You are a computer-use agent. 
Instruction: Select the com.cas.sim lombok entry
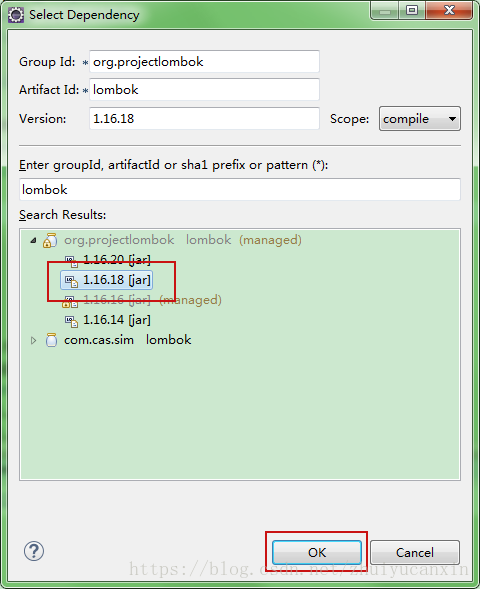click(127, 340)
